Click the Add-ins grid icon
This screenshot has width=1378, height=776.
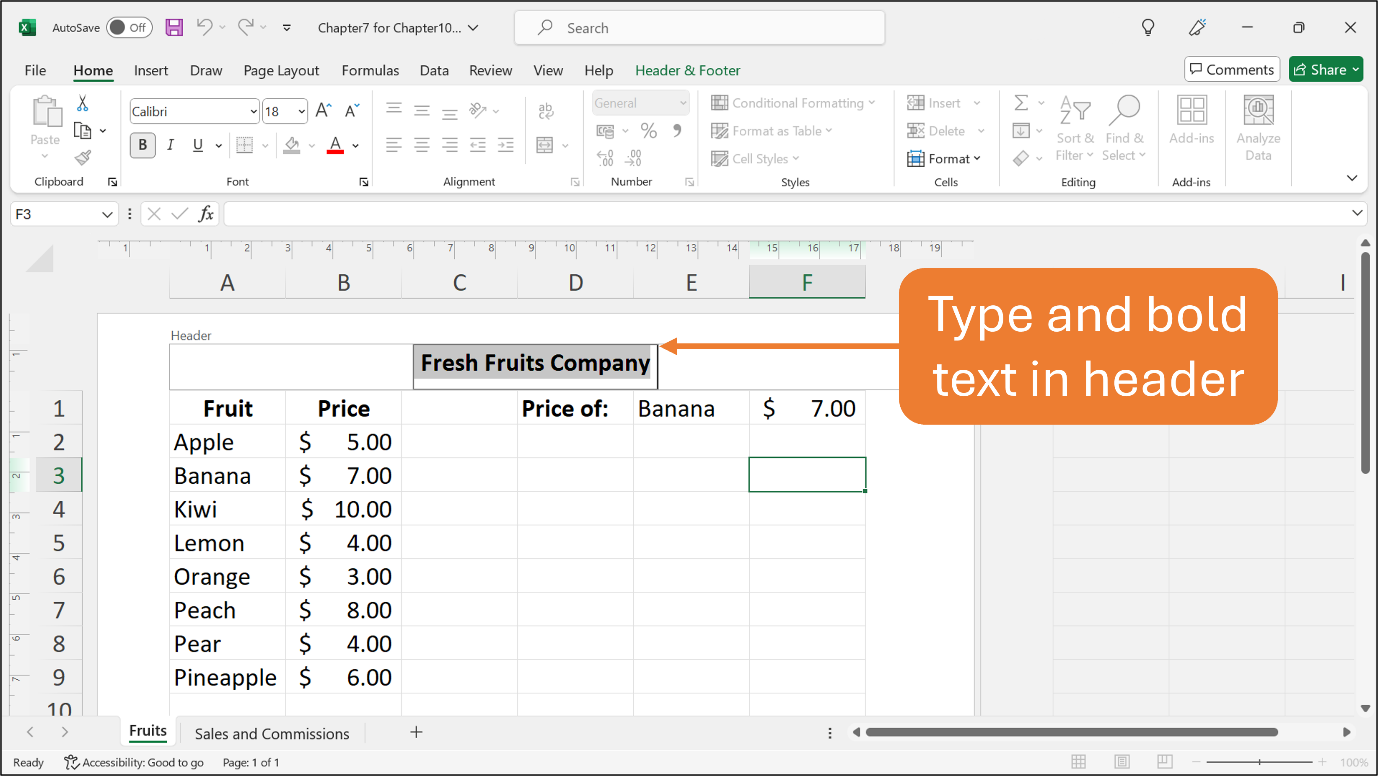point(1192,111)
